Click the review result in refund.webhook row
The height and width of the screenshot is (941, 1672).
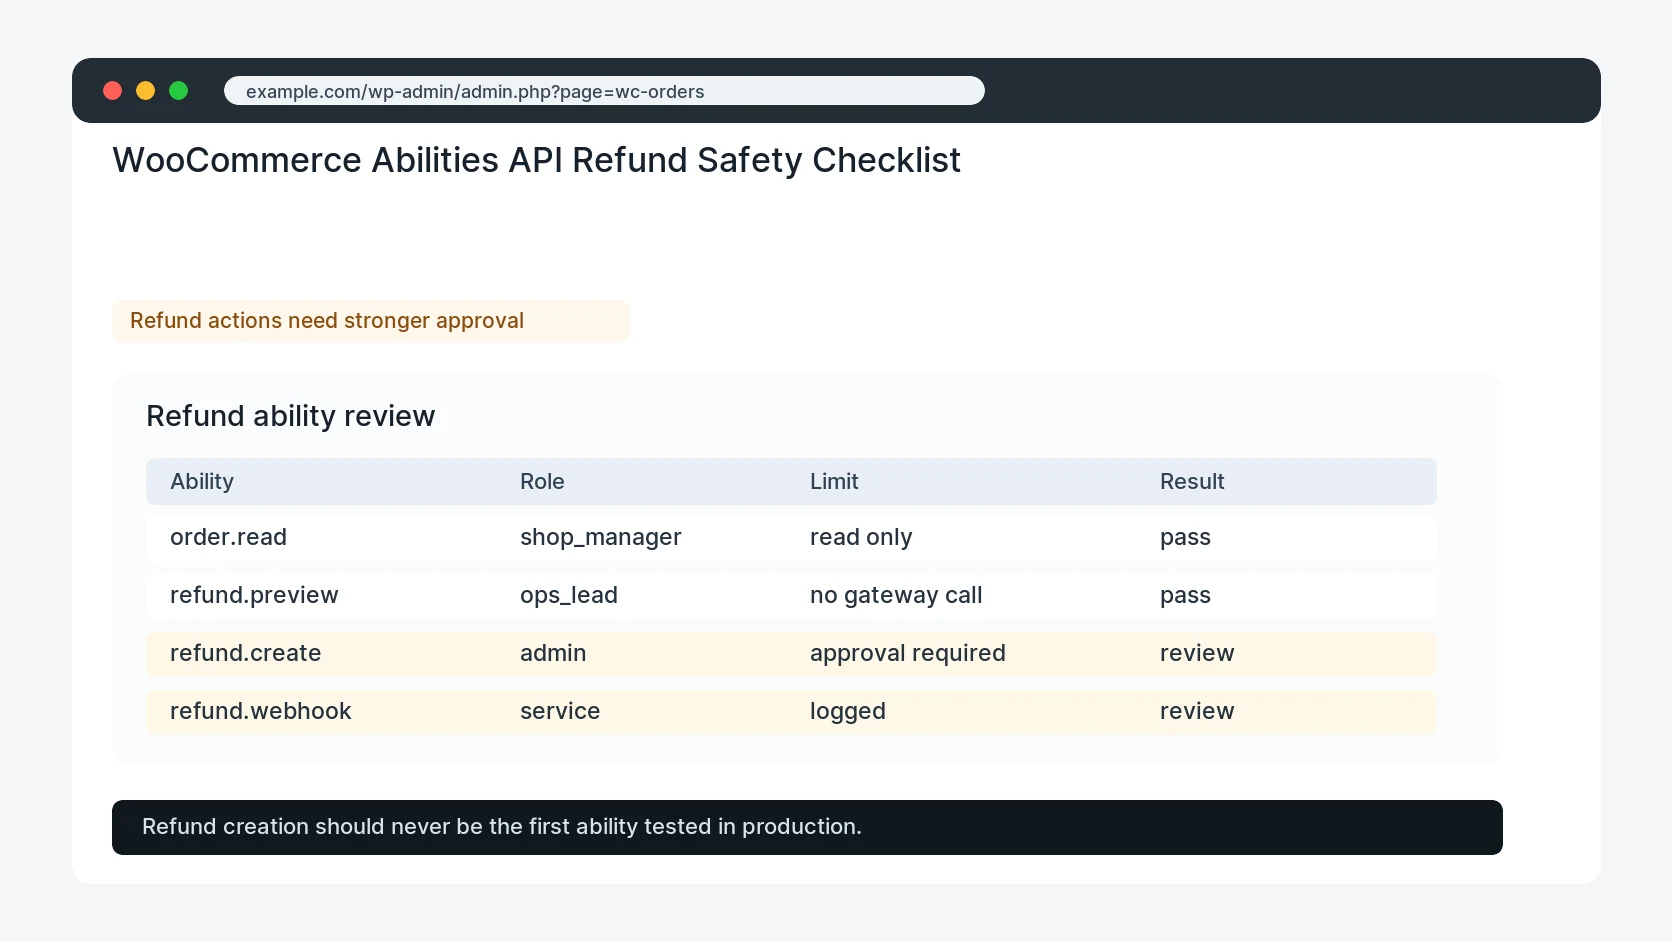point(1197,711)
